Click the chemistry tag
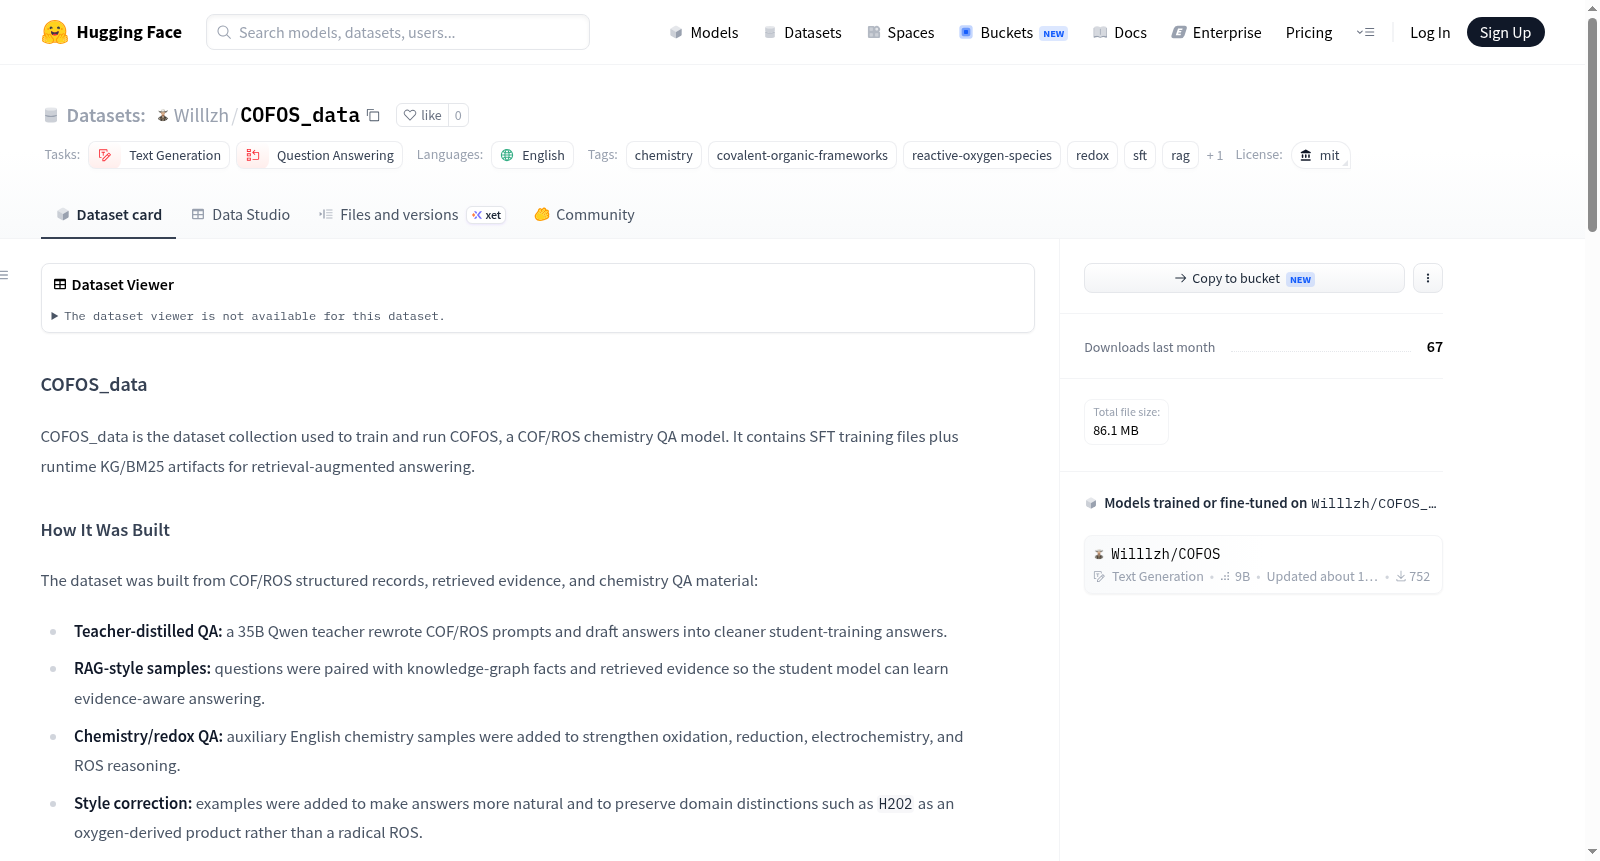1600x861 pixels. [664, 155]
